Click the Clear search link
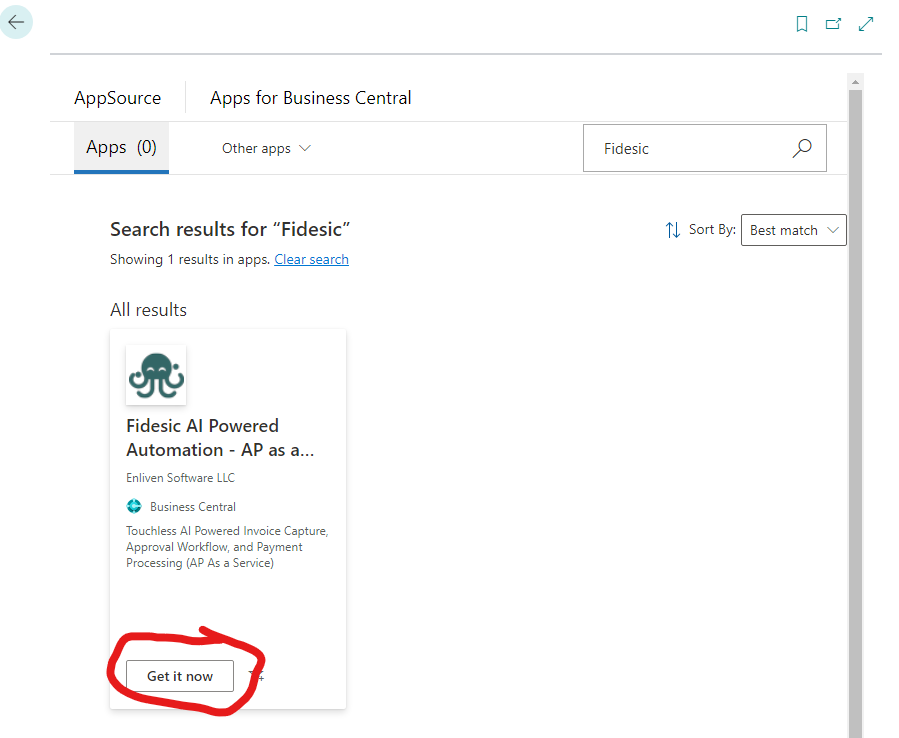Image resolution: width=899 pixels, height=738 pixels. pyautogui.click(x=311, y=259)
